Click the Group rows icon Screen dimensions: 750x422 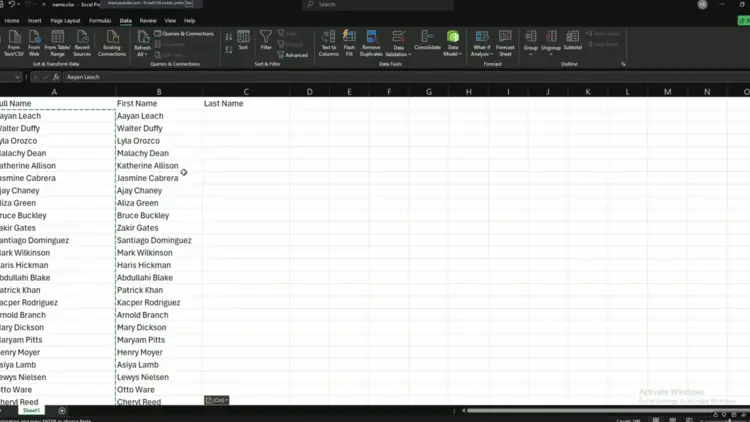pyautogui.click(x=530, y=36)
